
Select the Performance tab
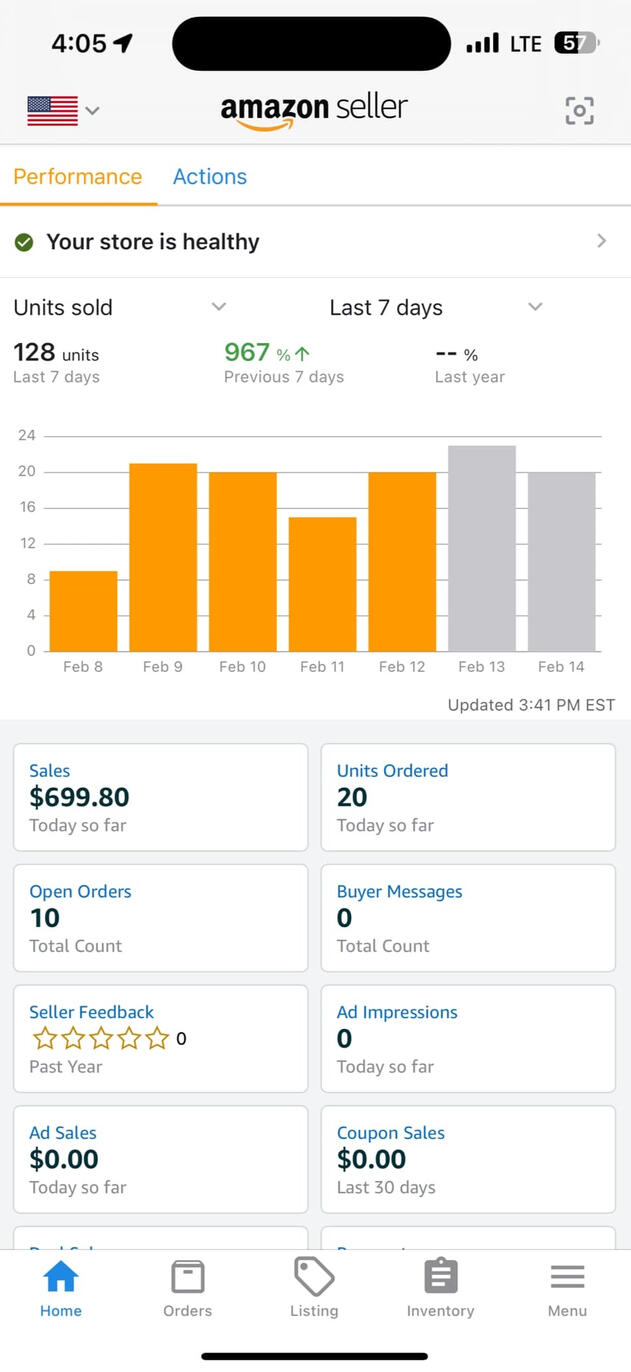coord(78,177)
